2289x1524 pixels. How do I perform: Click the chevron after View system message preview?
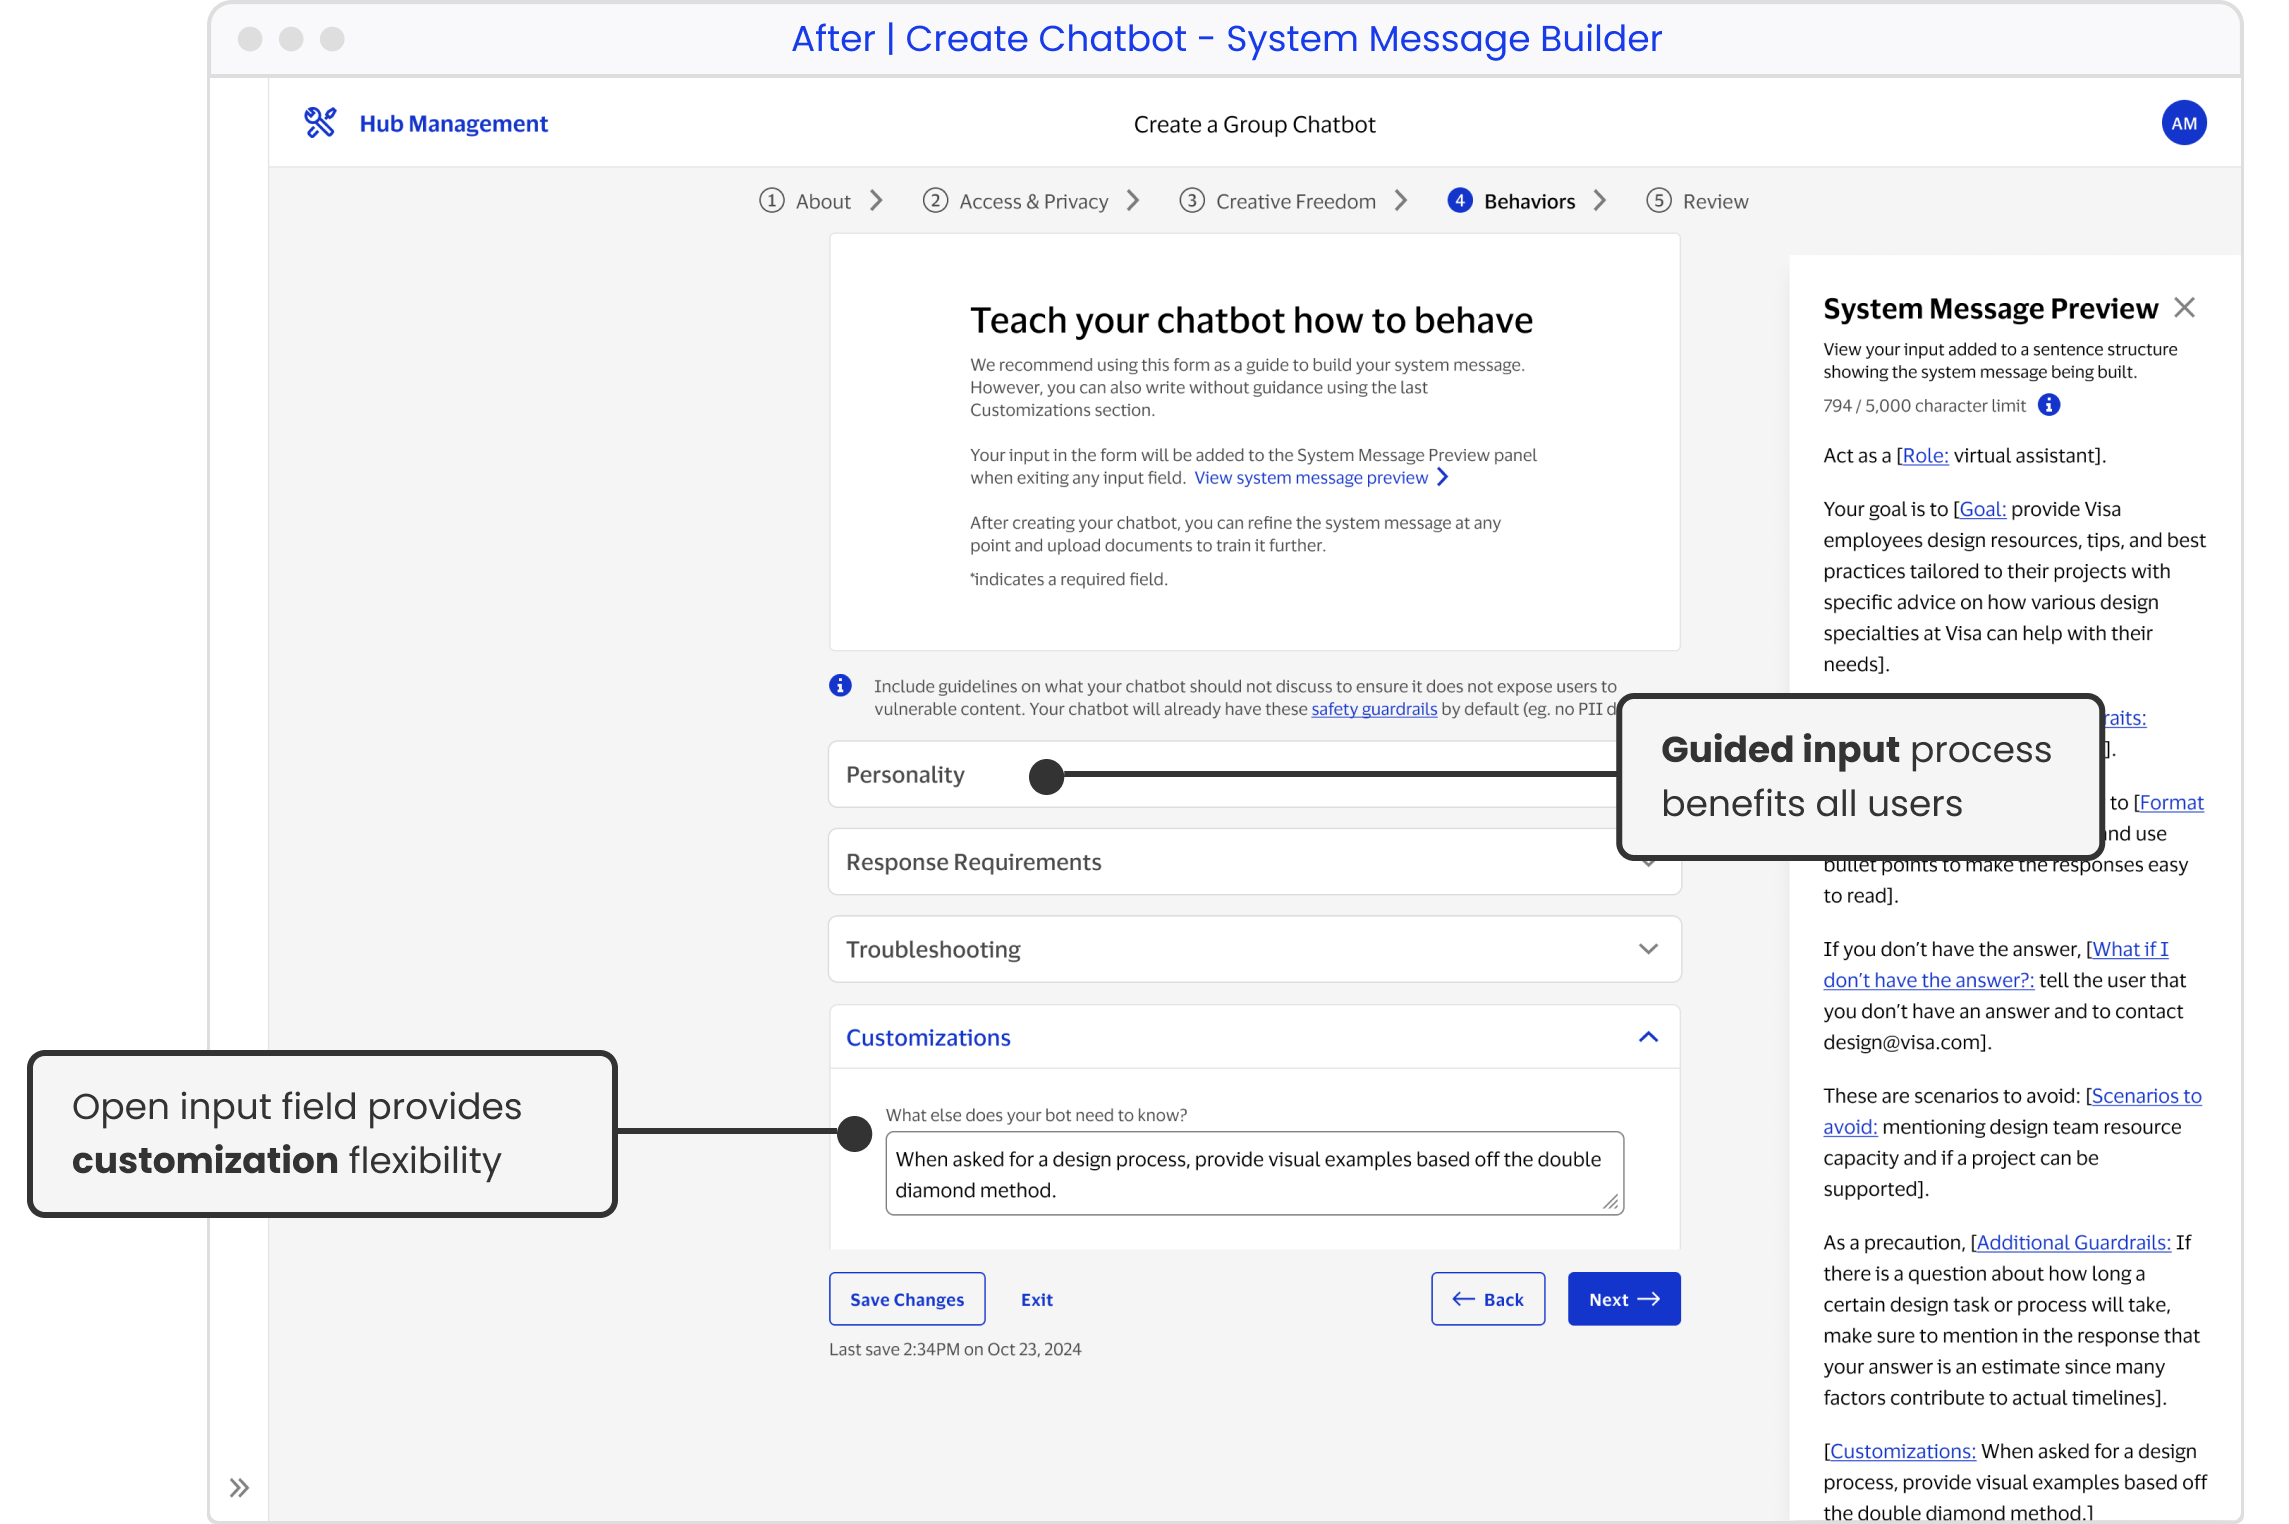[x=1443, y=477]
